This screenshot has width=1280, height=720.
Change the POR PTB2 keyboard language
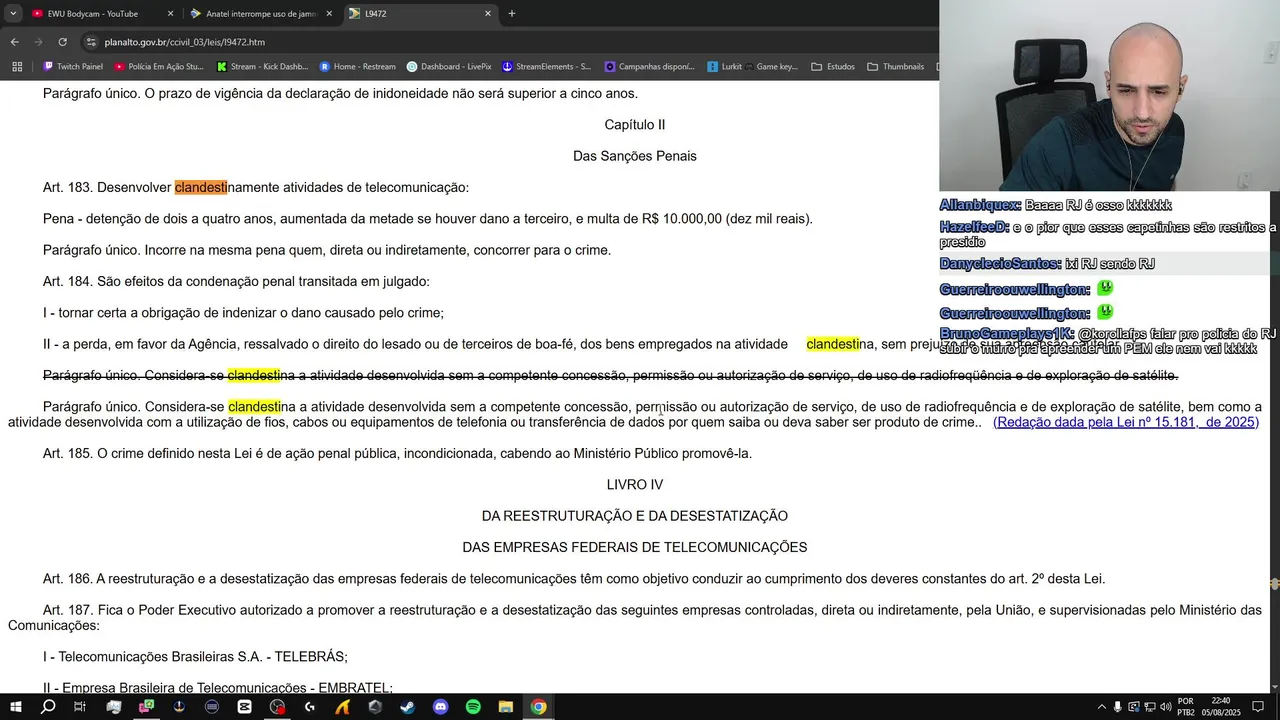tap(1186, 707)
